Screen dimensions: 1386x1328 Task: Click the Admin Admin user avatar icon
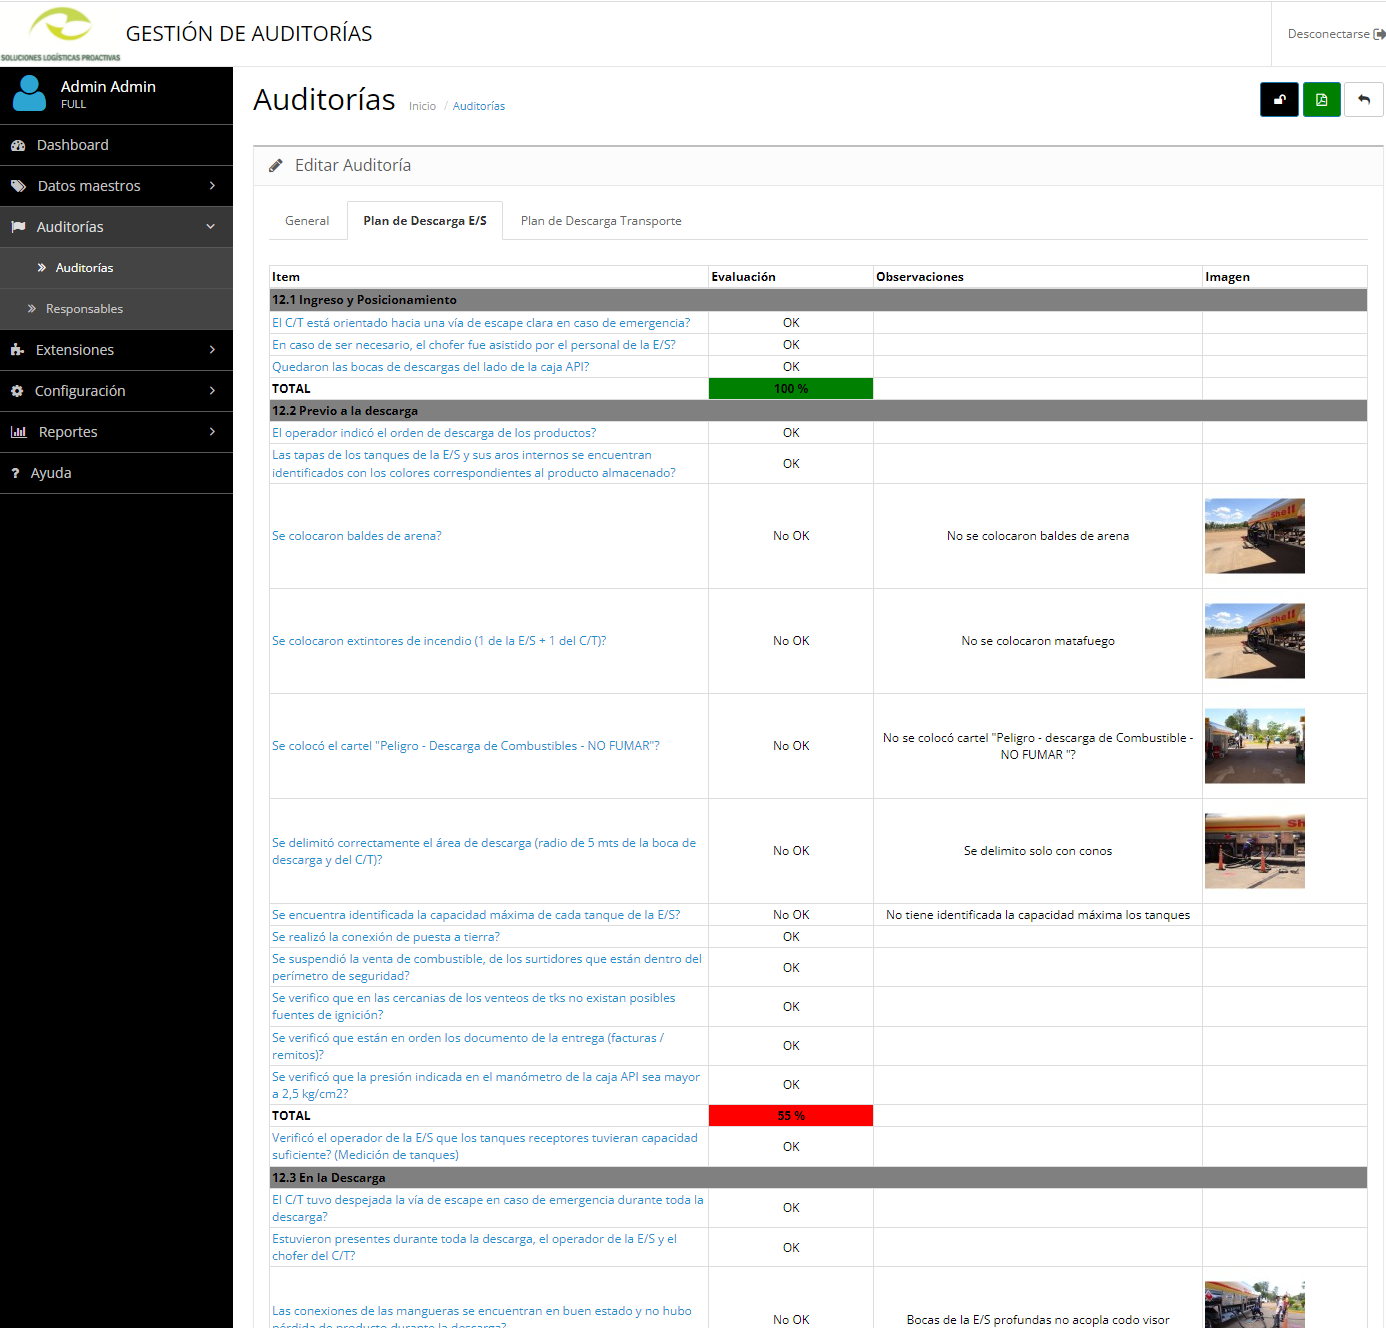(x=29, y=94)
